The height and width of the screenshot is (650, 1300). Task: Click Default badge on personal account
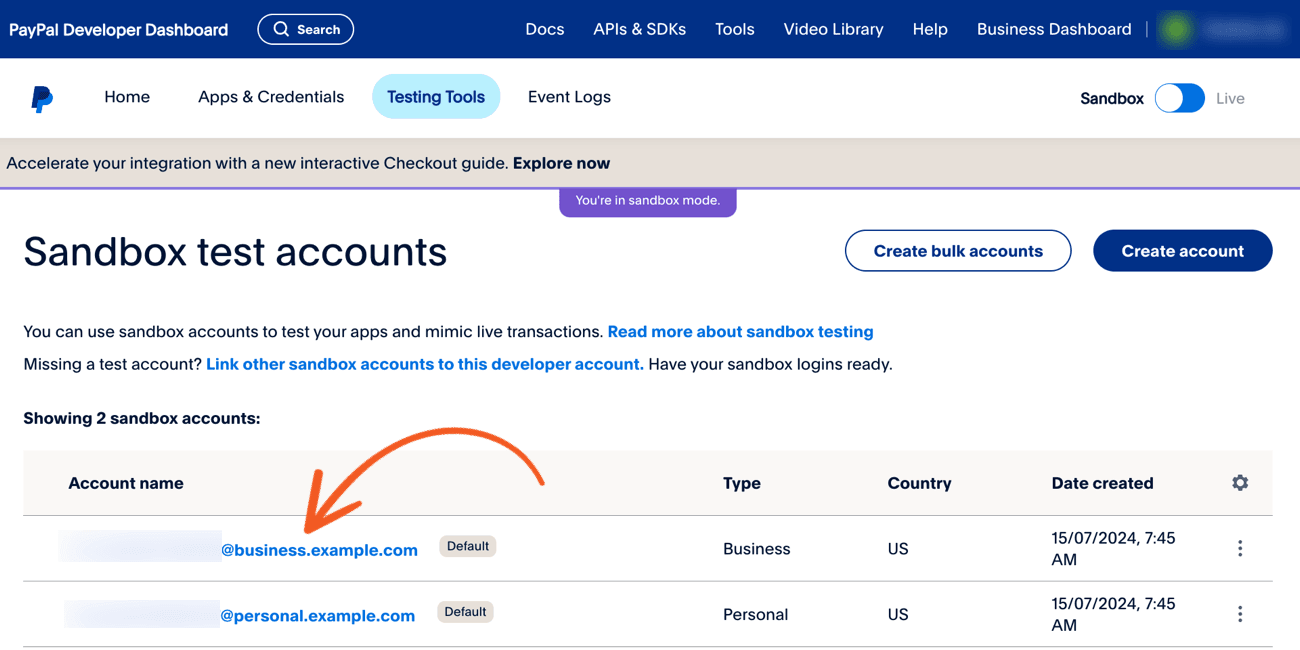pyautogui.click(x=465, y=612)
